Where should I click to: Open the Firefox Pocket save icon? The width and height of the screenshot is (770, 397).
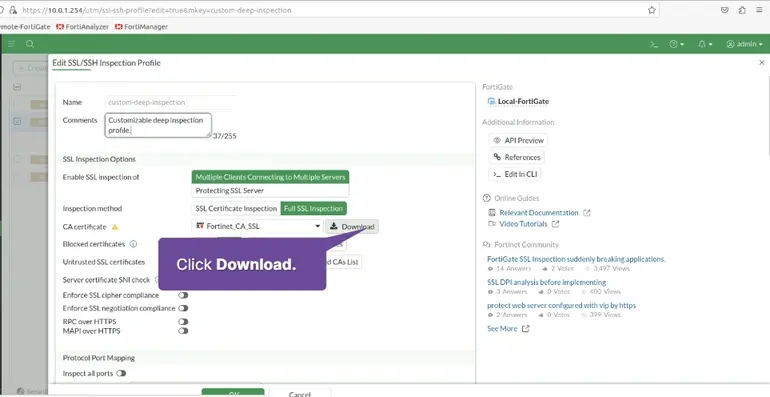[724, 10]
